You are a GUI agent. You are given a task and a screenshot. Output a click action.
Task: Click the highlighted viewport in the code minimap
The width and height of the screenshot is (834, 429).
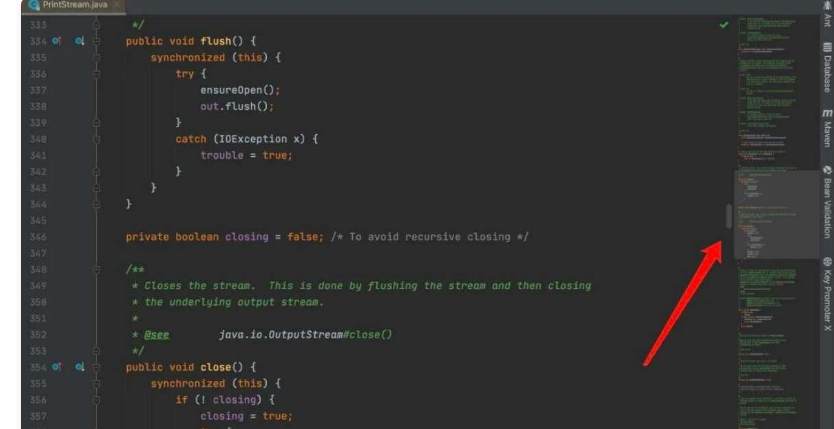(775, 215)
